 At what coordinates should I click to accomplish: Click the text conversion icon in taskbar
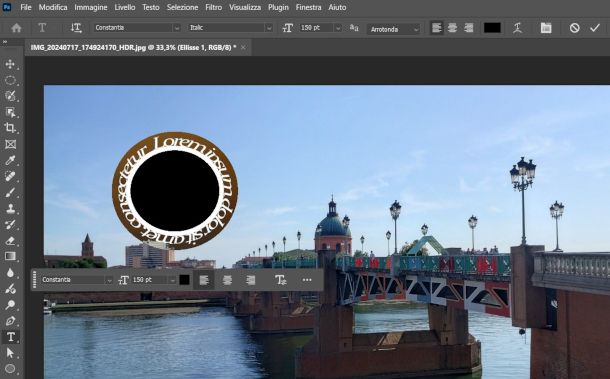click(x=281, y=280)
